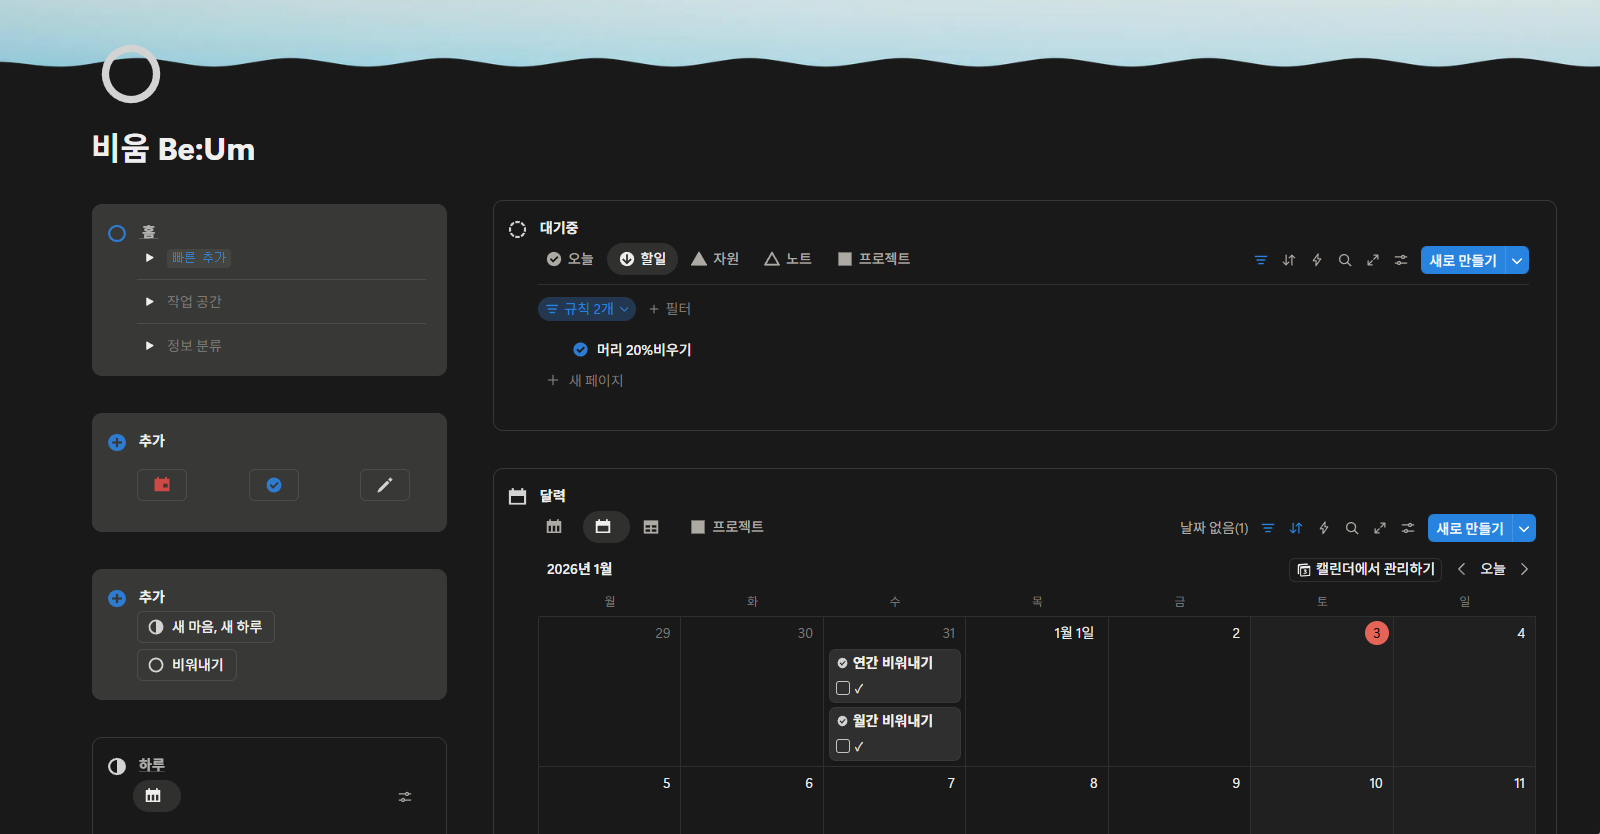Screen dimensions: 1600x834
Task: Open 프로젝트 tab in 달력
Action: tap(727, 527)
